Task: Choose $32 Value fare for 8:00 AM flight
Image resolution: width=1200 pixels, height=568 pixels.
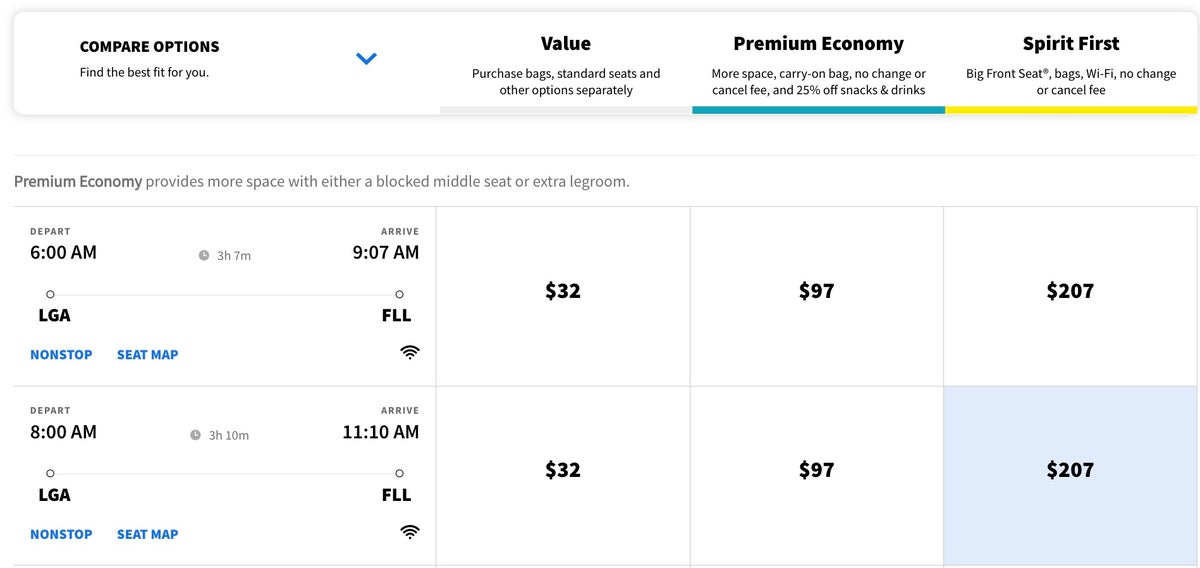Action: (563, 470)
